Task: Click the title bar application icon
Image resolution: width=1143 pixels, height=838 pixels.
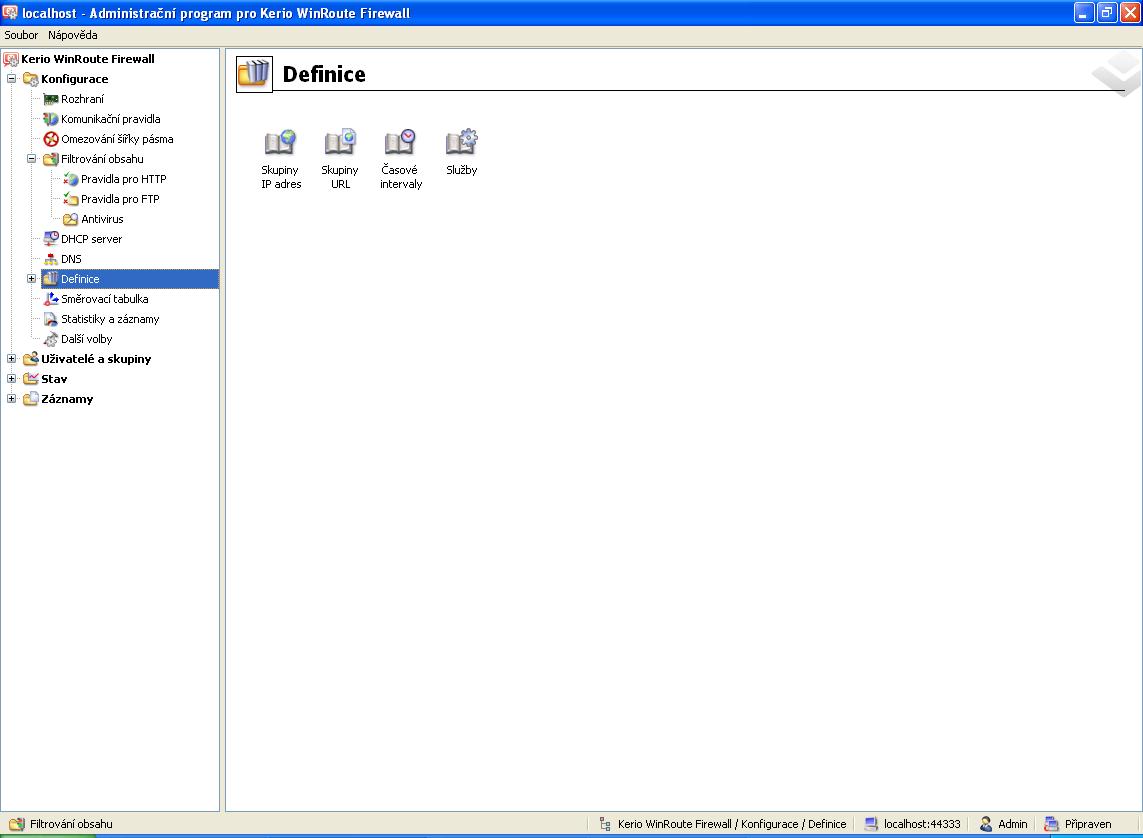Action: tap(10, 12)
